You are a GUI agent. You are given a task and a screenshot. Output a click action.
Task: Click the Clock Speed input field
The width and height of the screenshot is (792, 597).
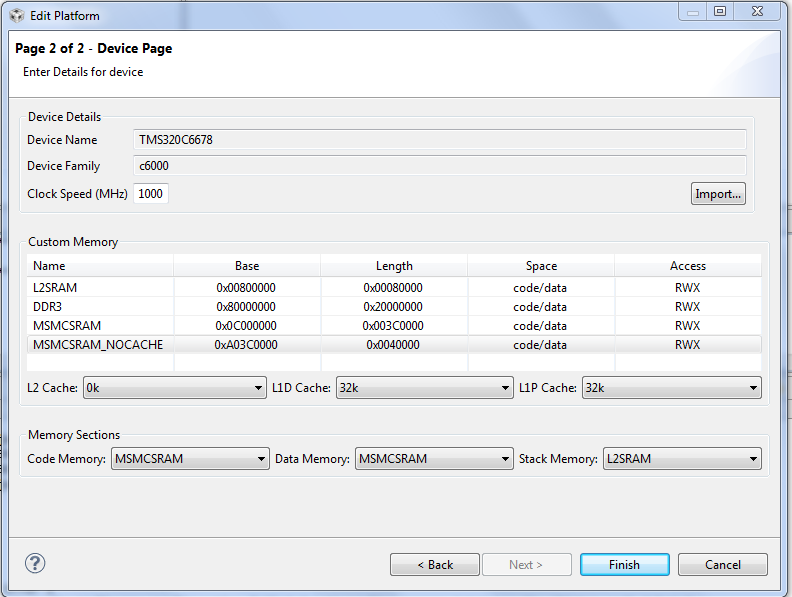coord(151,194)
